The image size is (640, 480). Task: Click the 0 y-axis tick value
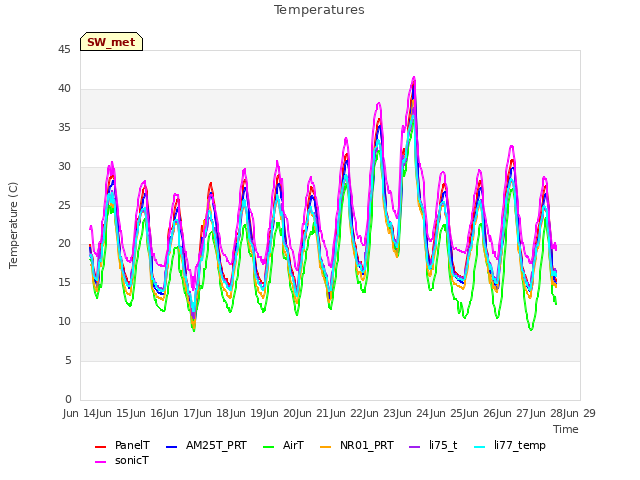pos(68,399)
